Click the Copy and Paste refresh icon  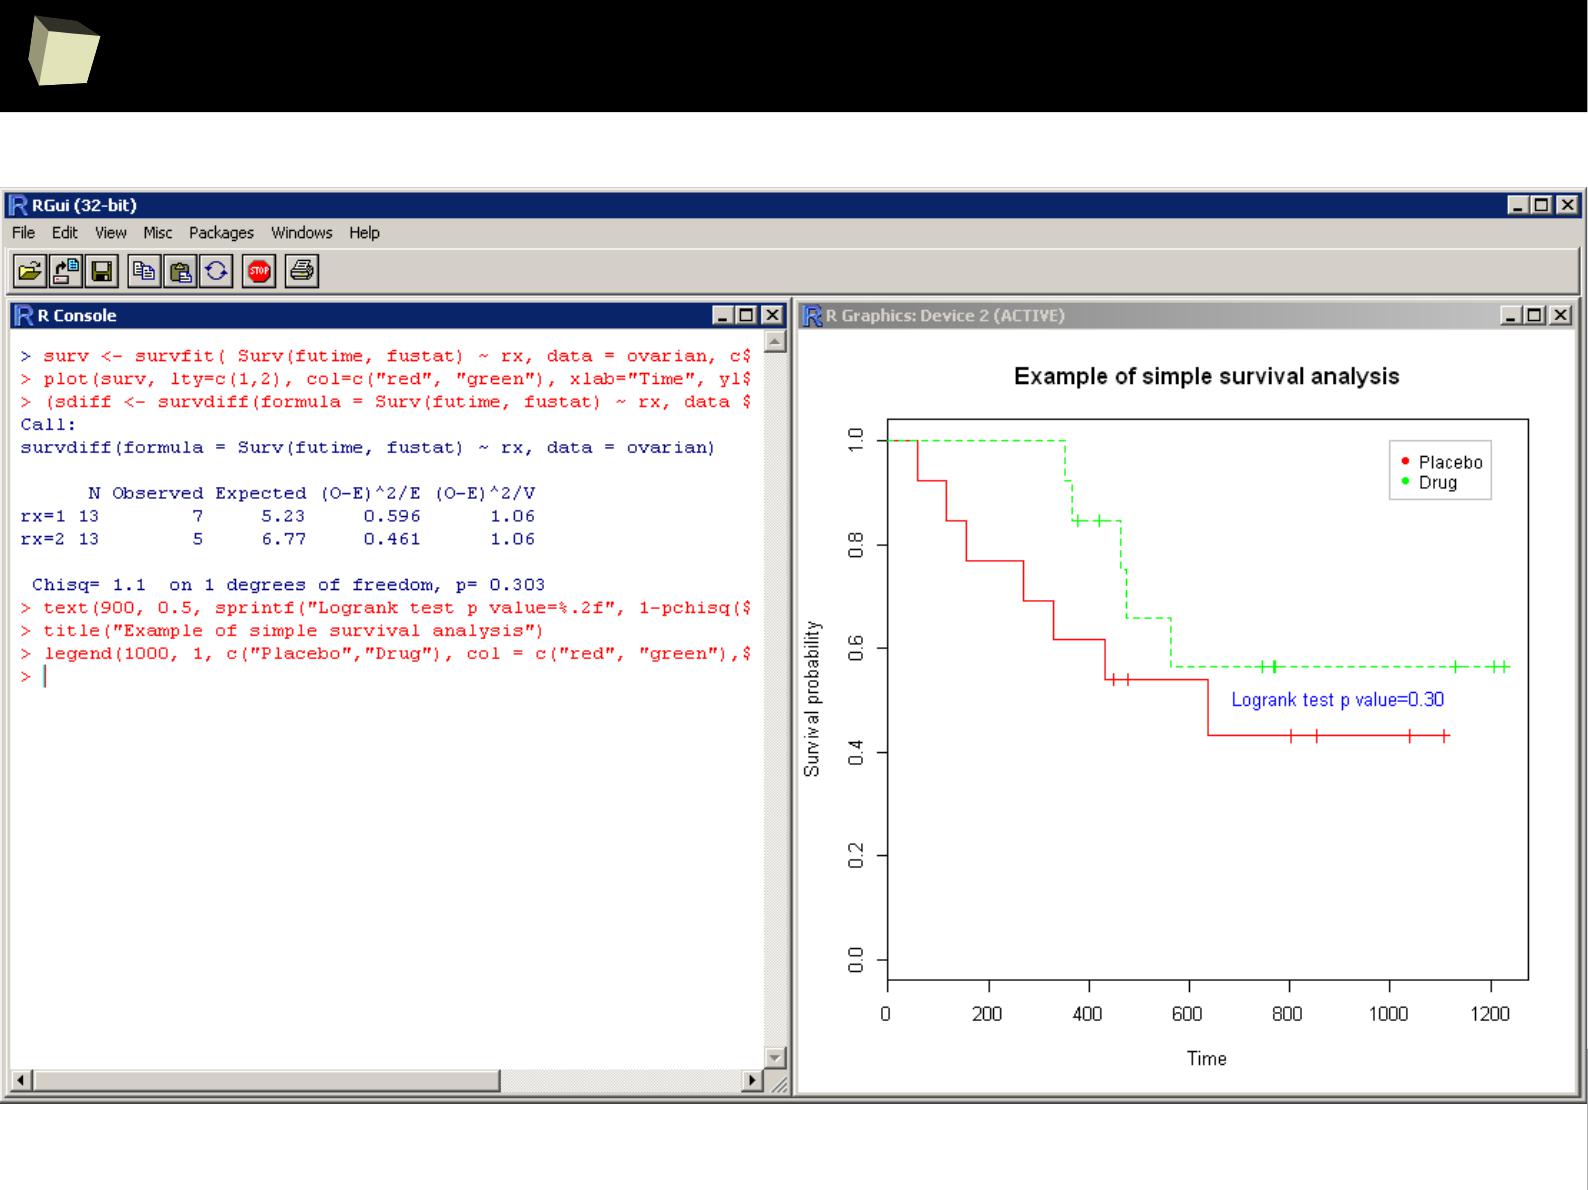pyautogui.click(x=216, y=271)
